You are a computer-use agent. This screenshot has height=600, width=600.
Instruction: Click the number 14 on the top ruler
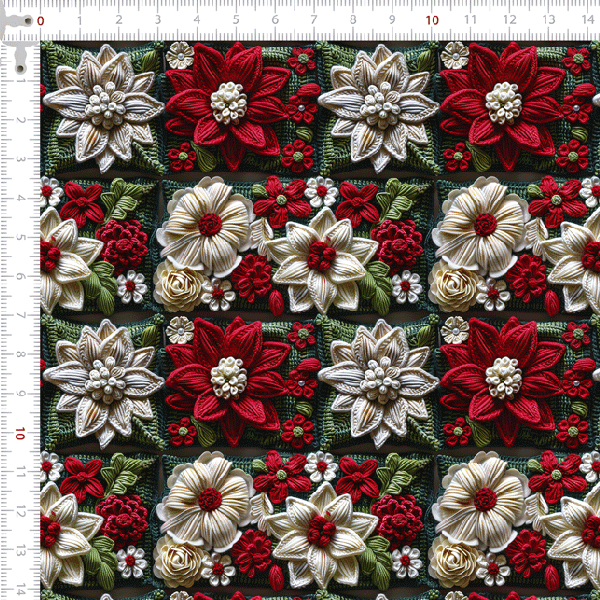[588, 20]
